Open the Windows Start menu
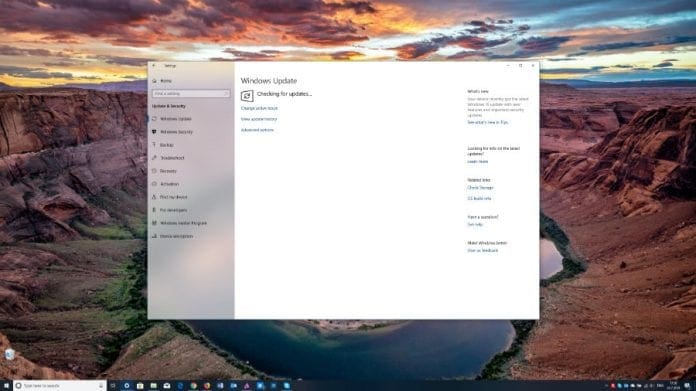 [x=6, y=386]
